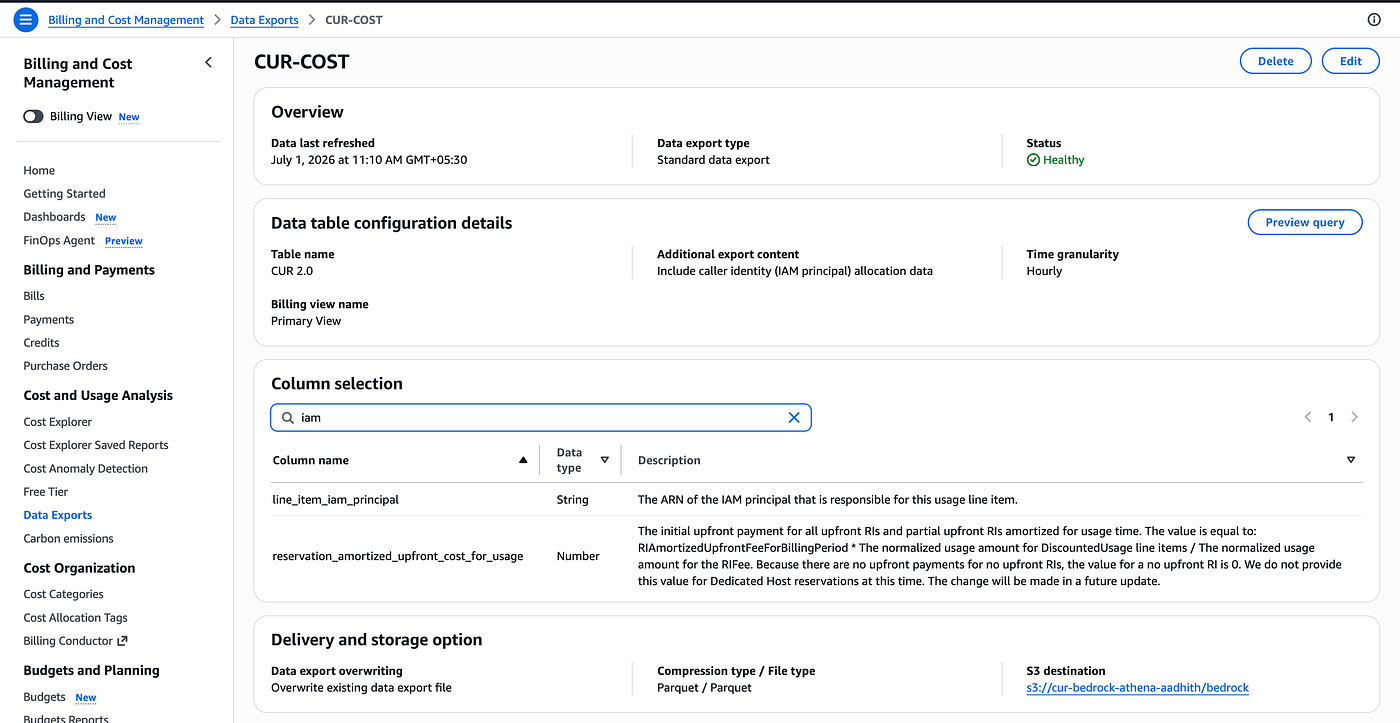
Task: Click the Delete button
Action: pos(1275,61)
